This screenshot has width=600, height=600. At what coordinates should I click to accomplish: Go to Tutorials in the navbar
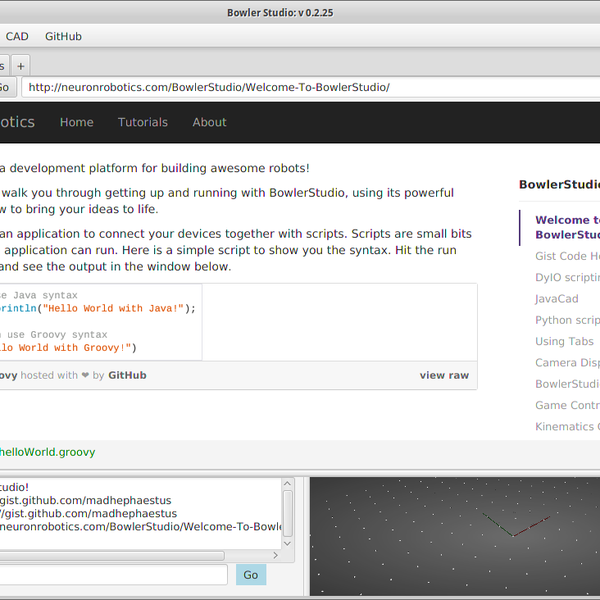click(x=143, y=122)
